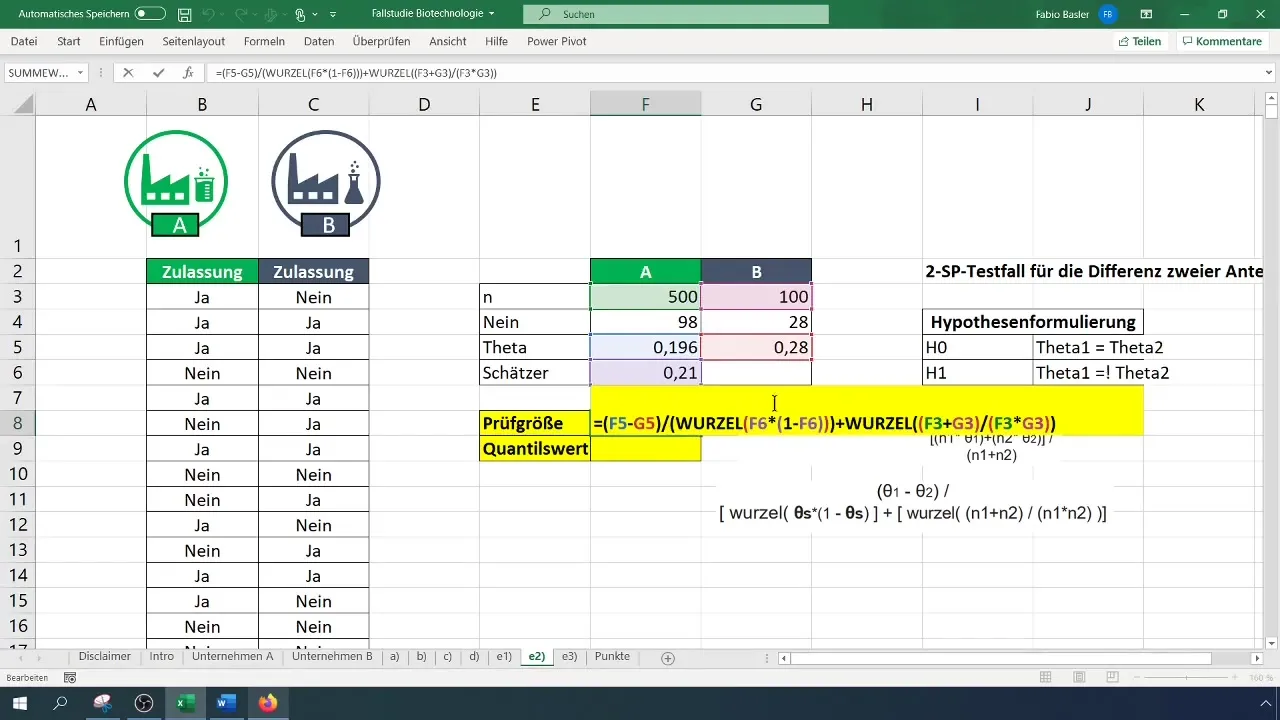Viewport: 1280px width, 720px height.
Task: Click the fx insert function icon
Action: pyautogui.click(x=187, y=73)
